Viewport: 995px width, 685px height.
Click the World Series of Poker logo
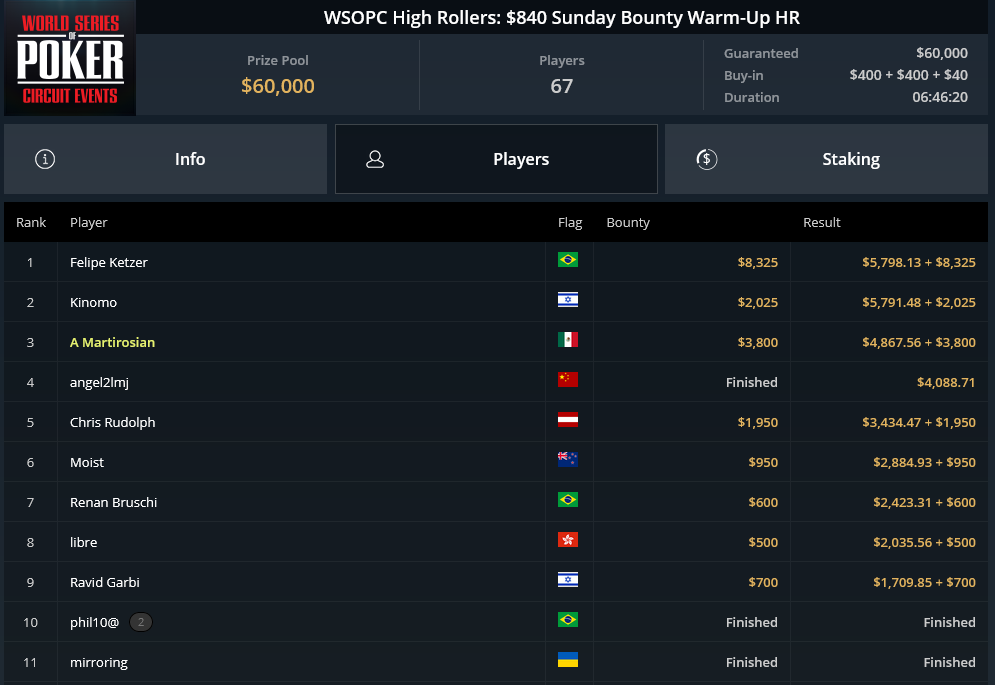[x=70, y=58]
